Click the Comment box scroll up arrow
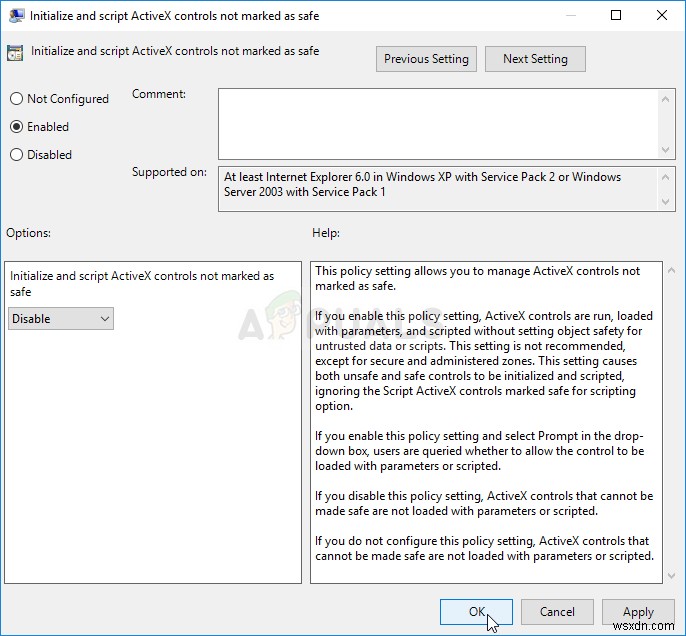Screen dimensions: 686x636 [665, 99]
